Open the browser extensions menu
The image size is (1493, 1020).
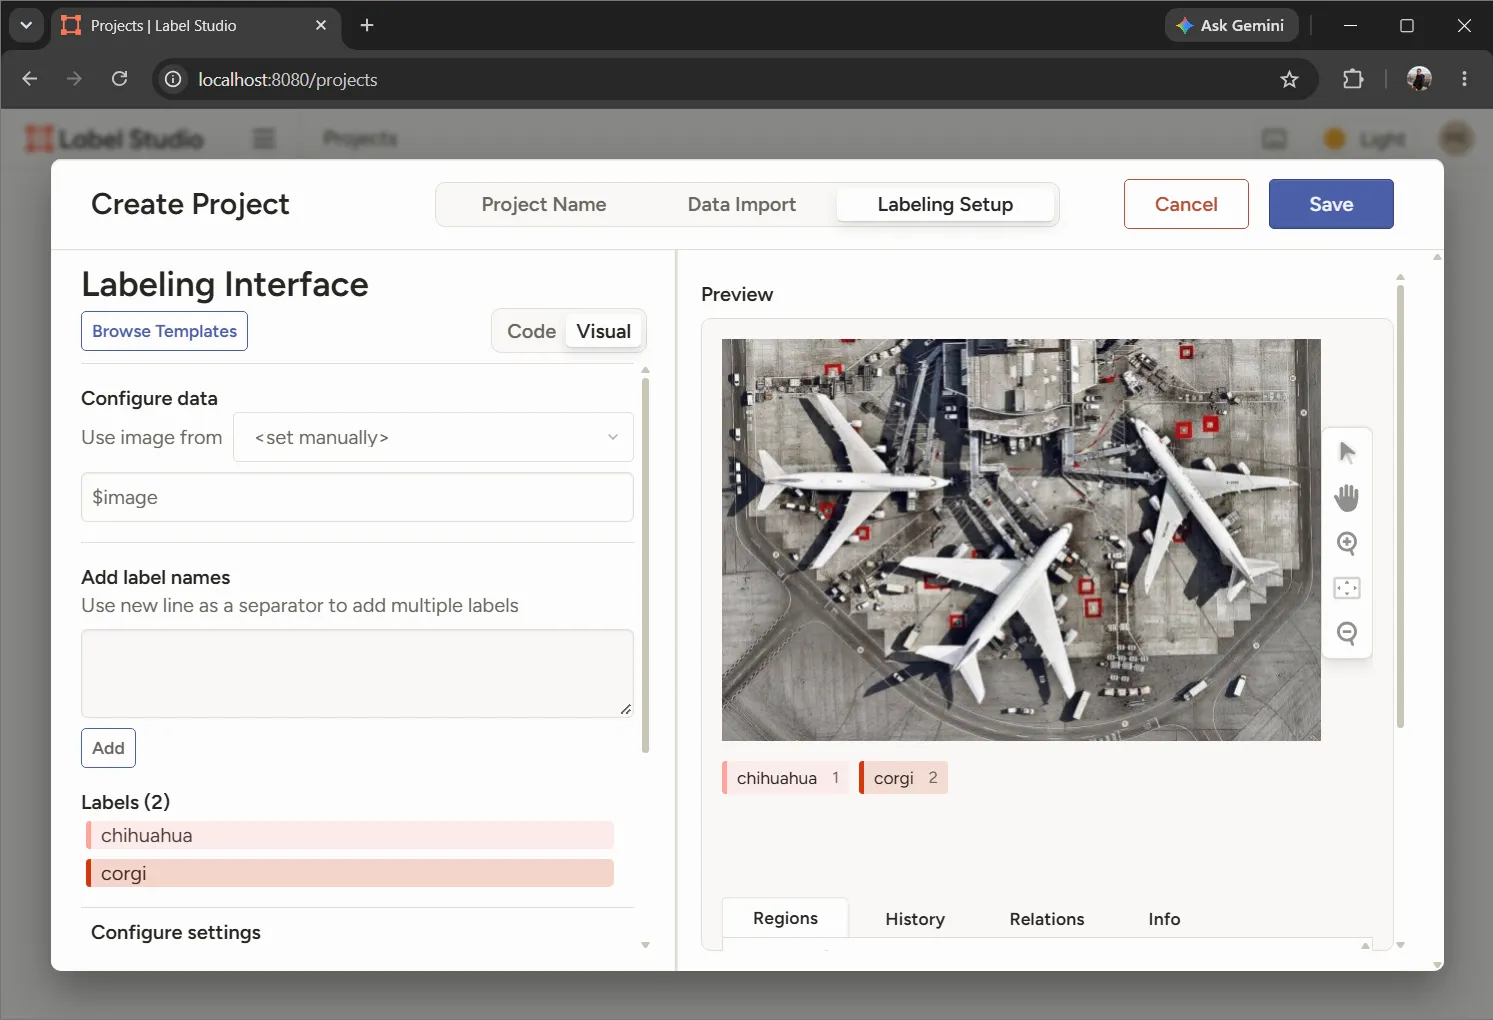coord(1353,79)
